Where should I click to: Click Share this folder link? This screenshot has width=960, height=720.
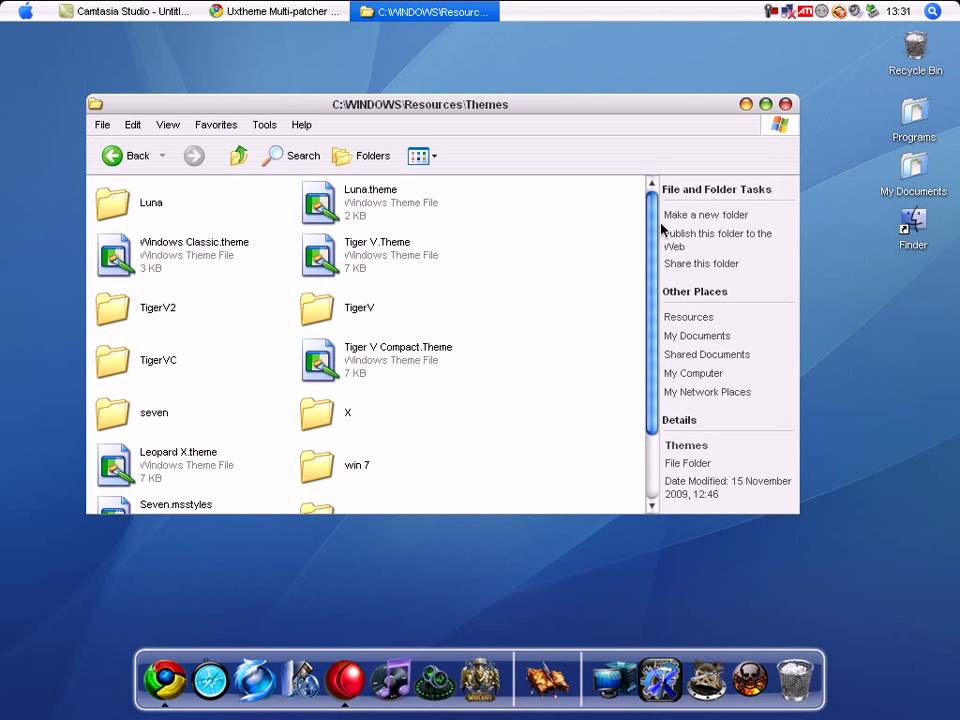(701, 263)
